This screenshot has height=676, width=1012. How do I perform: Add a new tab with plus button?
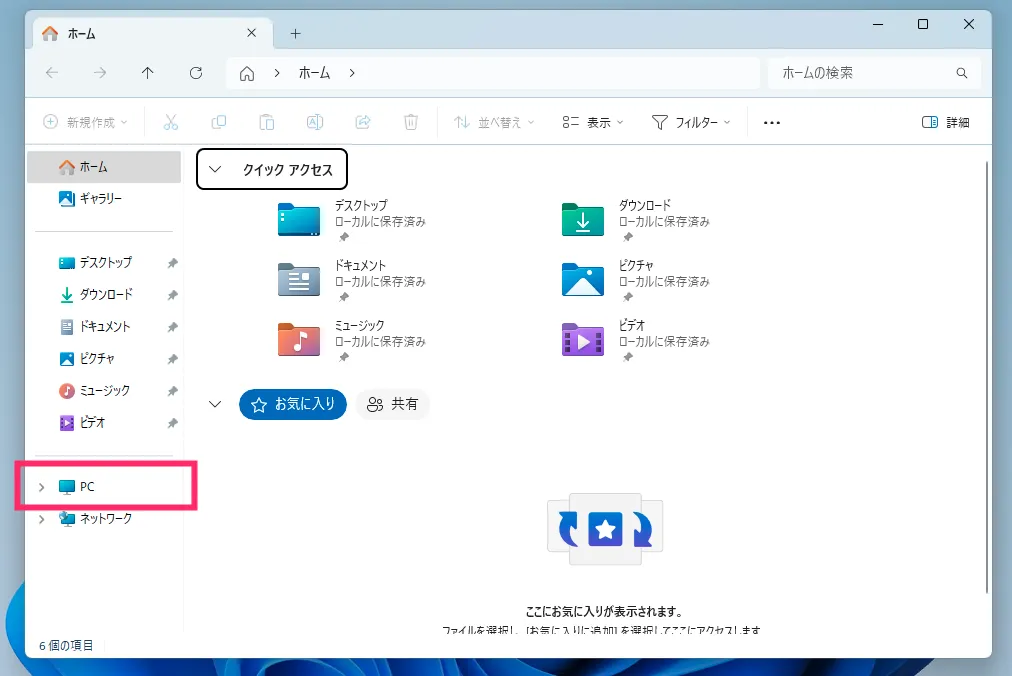[296, 34]
